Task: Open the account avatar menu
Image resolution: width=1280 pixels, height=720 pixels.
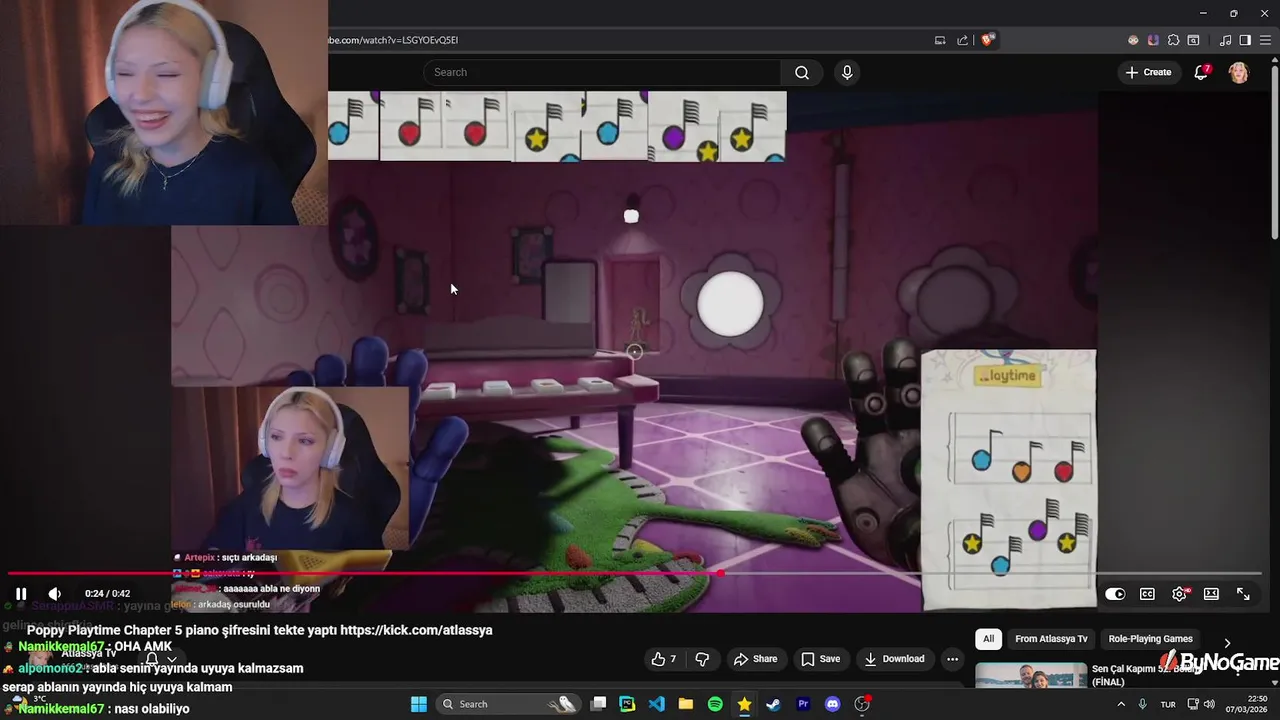Action: point(1239,72)
